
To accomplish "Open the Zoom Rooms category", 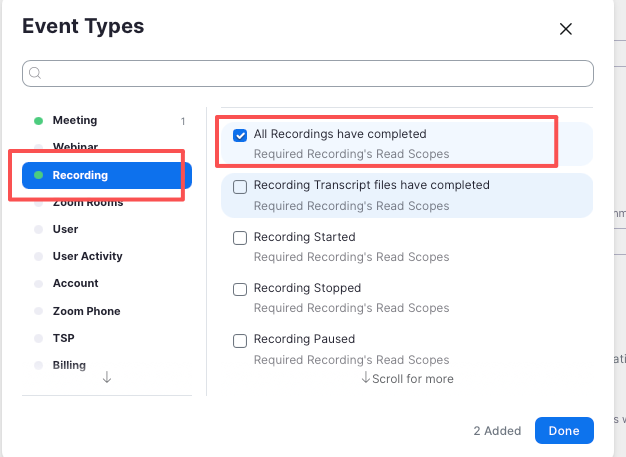I will (x=87, y=203).
